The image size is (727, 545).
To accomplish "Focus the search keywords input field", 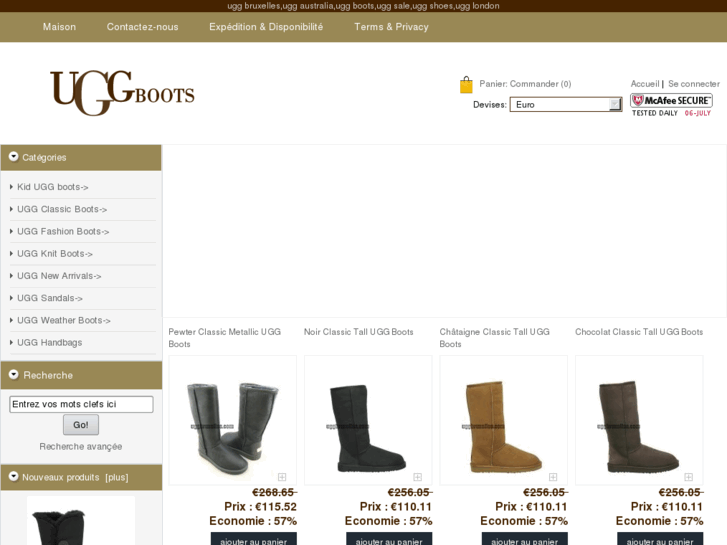I will (x=81, y=404).
